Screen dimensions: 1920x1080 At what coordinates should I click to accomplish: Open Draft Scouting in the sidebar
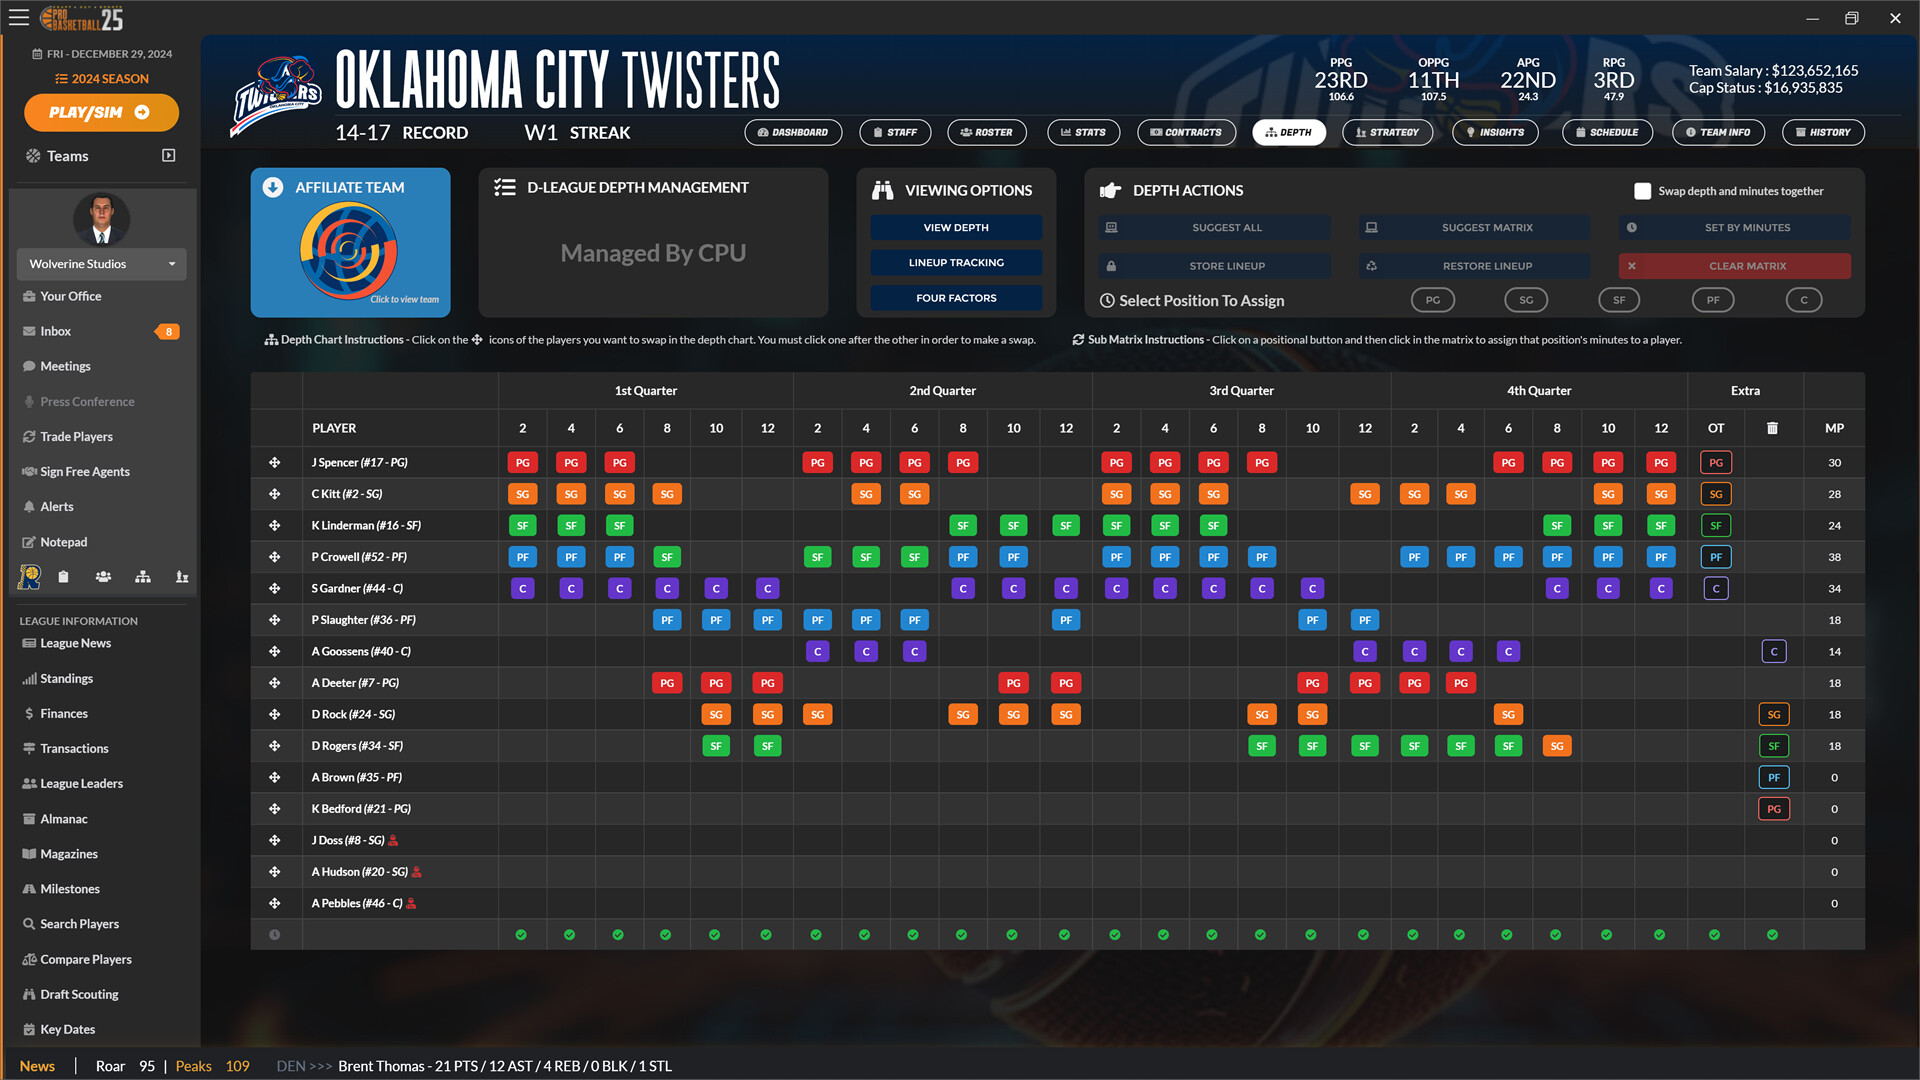(78, 994)
